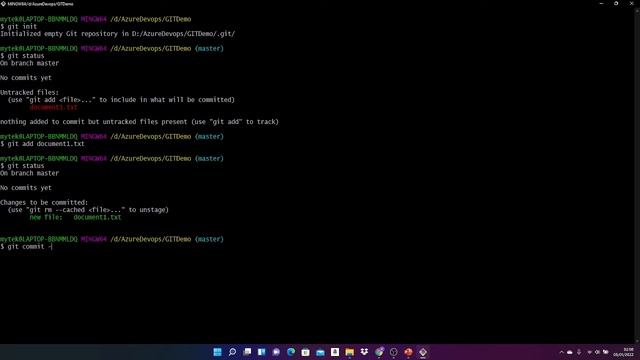640x360 pixels.
Task: Open the battery status tray icon
Action: (606, 352)
